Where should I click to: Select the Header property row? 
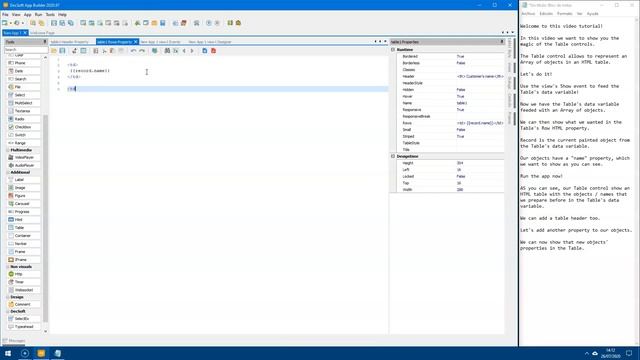tap(450, 76)
